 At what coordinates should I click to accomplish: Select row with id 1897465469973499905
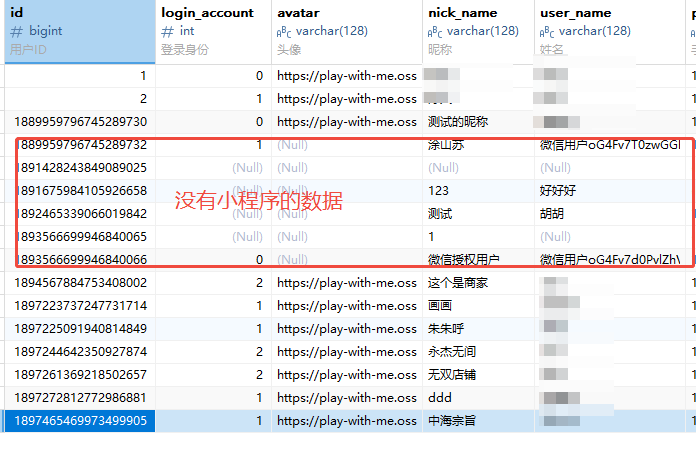[x=80, y=421]
